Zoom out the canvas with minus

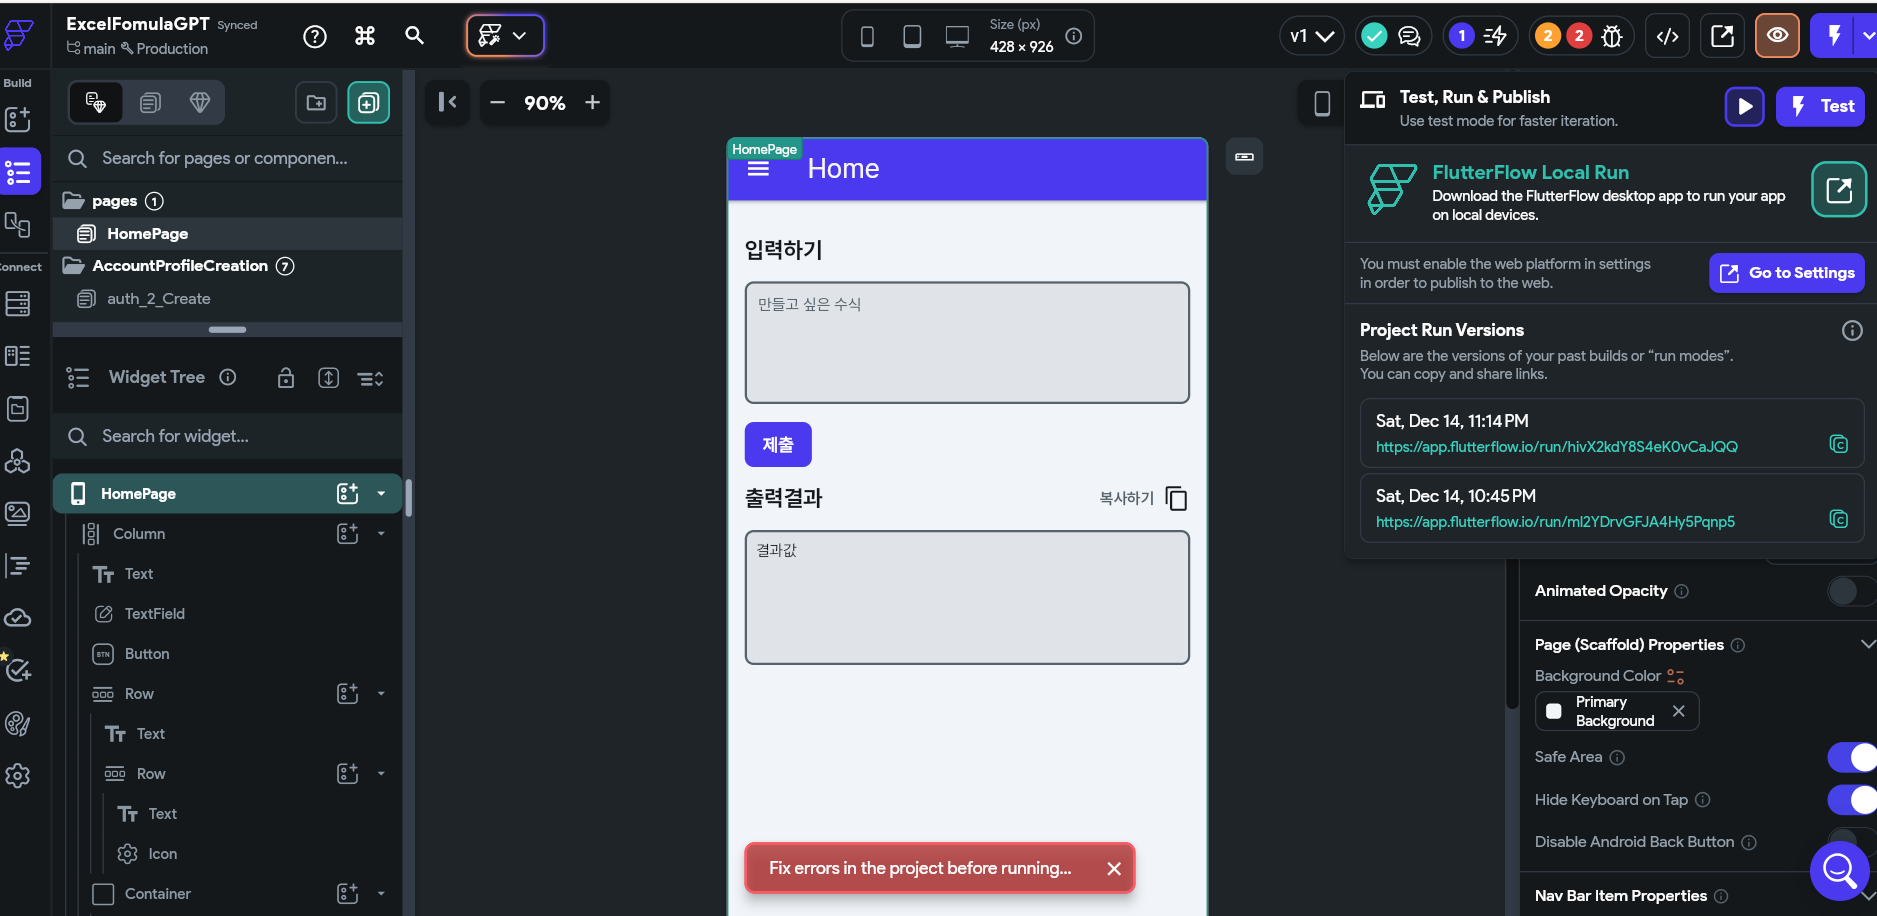coord(497,102)
